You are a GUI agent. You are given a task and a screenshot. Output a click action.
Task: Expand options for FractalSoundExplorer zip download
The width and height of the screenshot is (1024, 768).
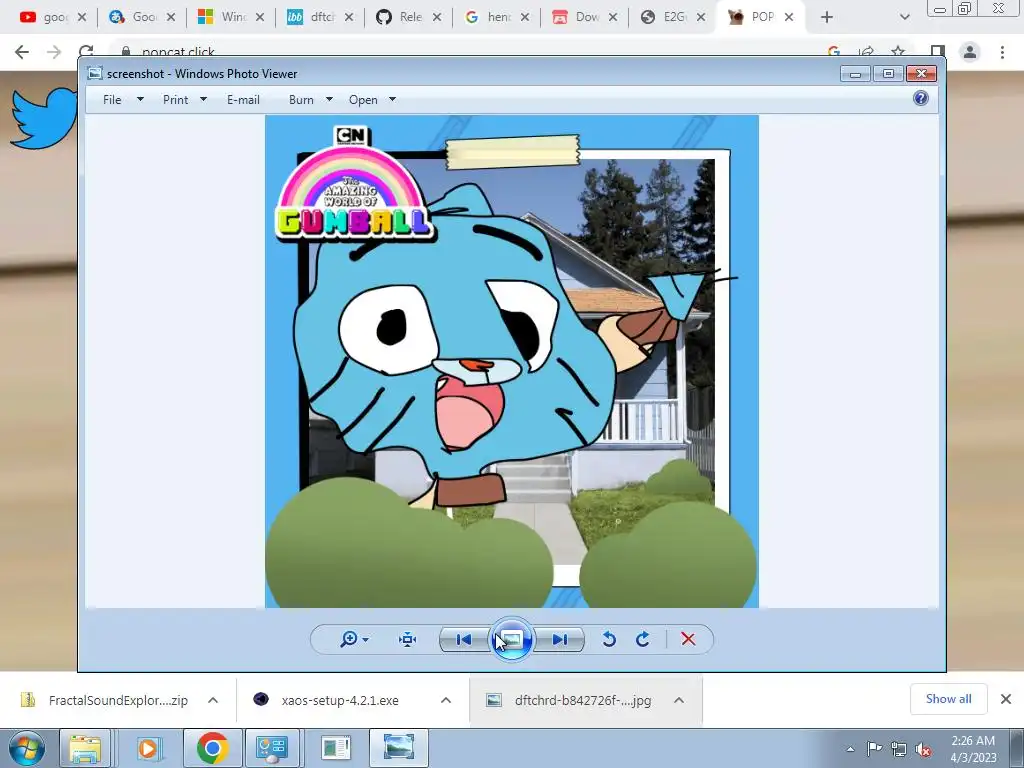point(213,700)
